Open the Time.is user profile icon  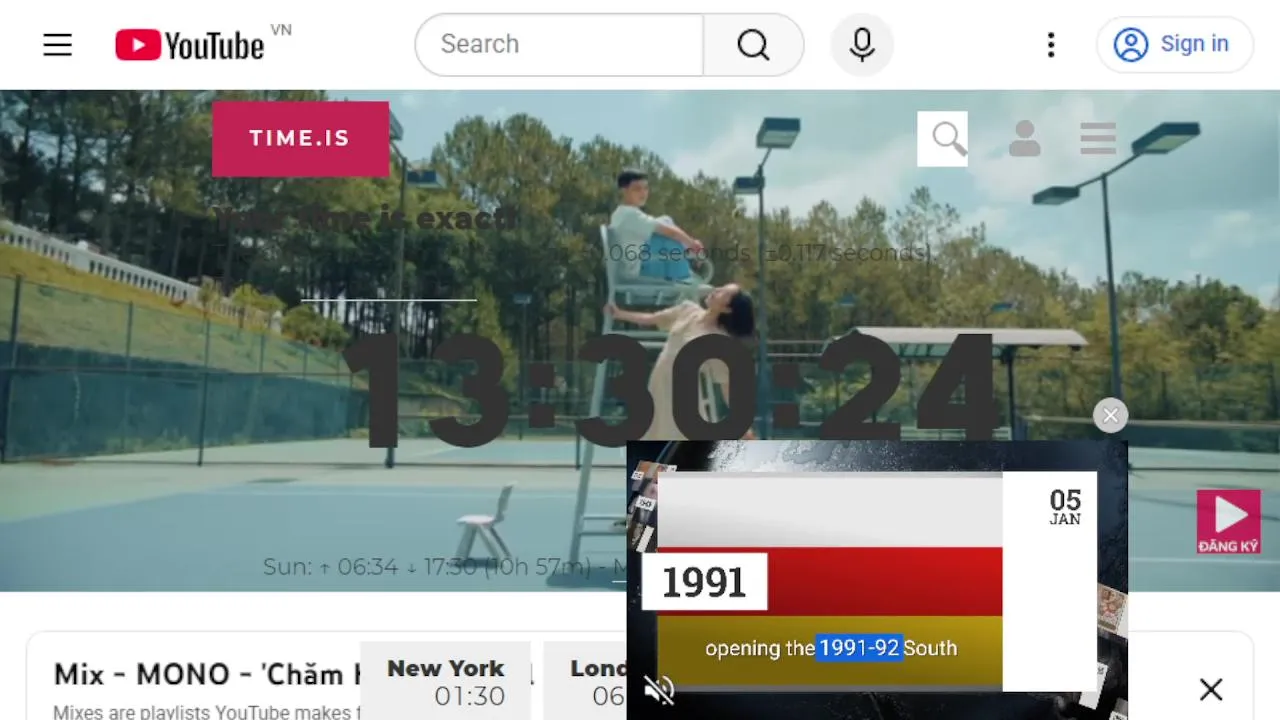1024,138
